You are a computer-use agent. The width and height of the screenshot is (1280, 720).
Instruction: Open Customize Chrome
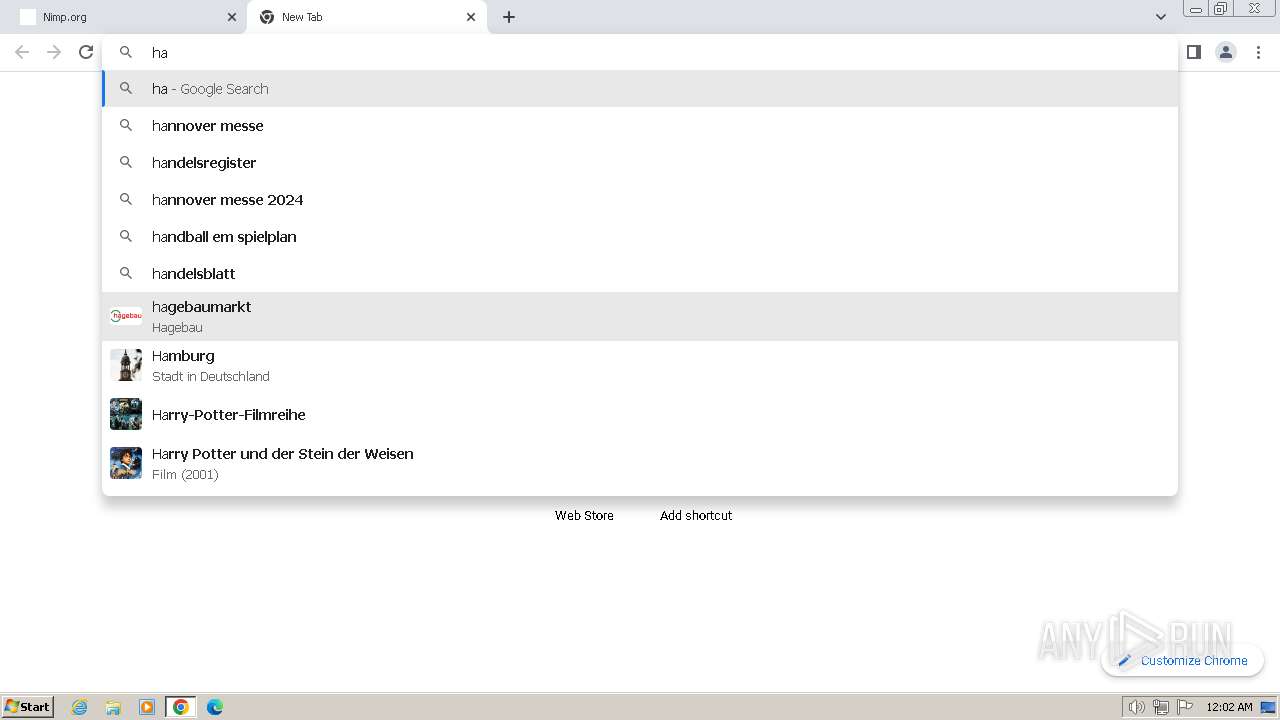point(1182,660)
